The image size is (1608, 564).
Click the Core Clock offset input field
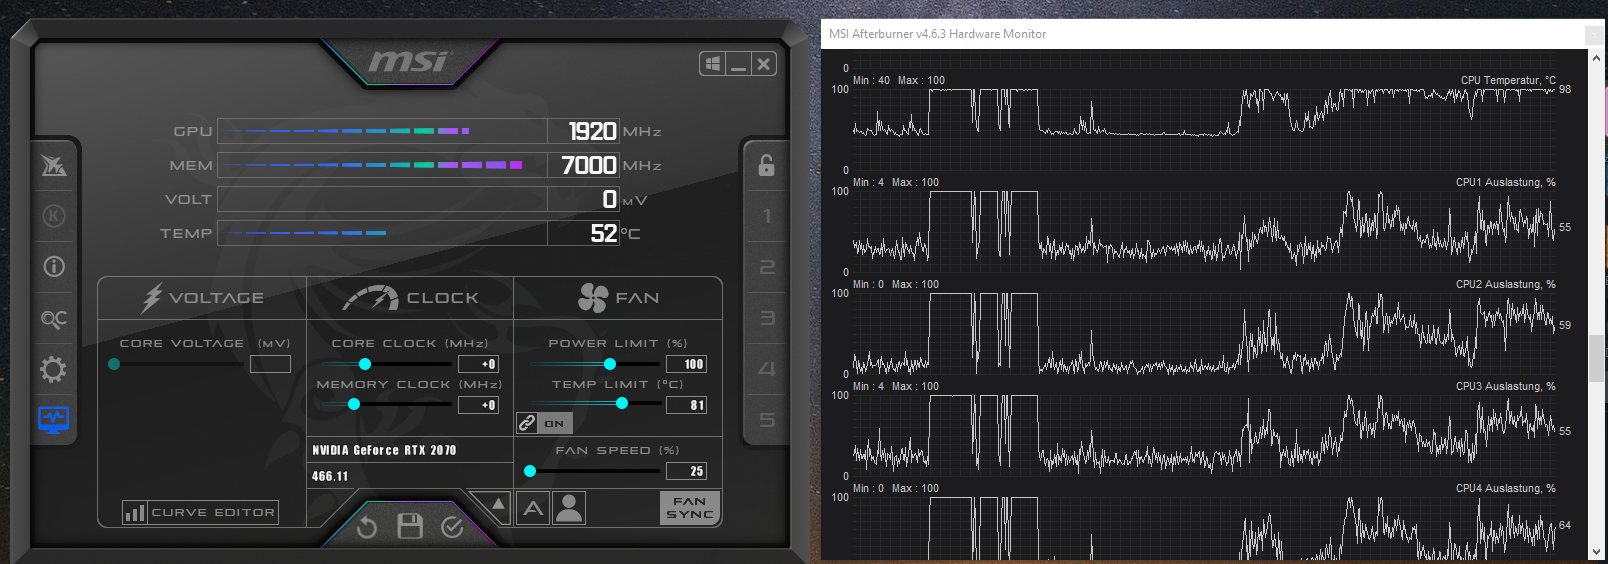click(478, 364)
